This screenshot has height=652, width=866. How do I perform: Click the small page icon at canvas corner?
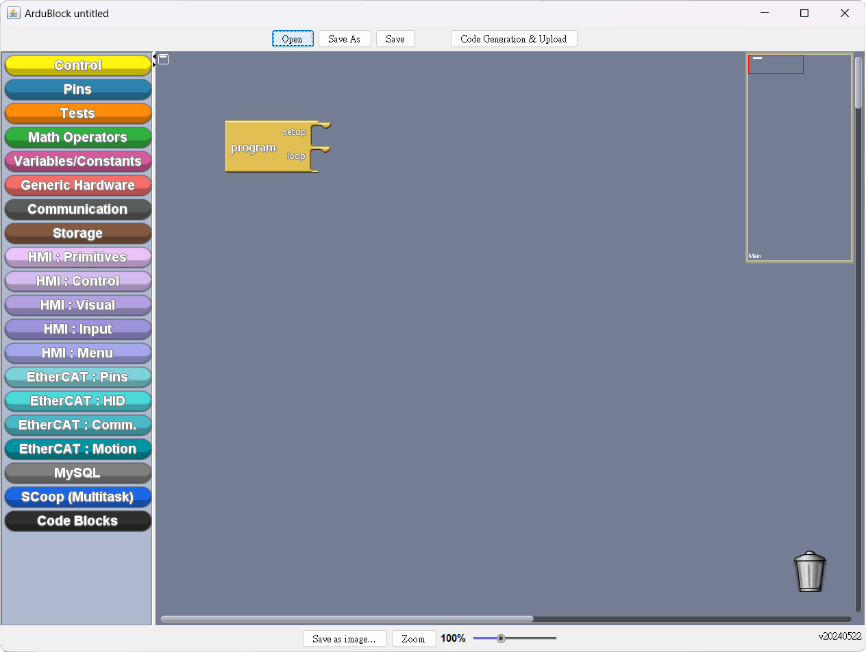tap(164, 59)
